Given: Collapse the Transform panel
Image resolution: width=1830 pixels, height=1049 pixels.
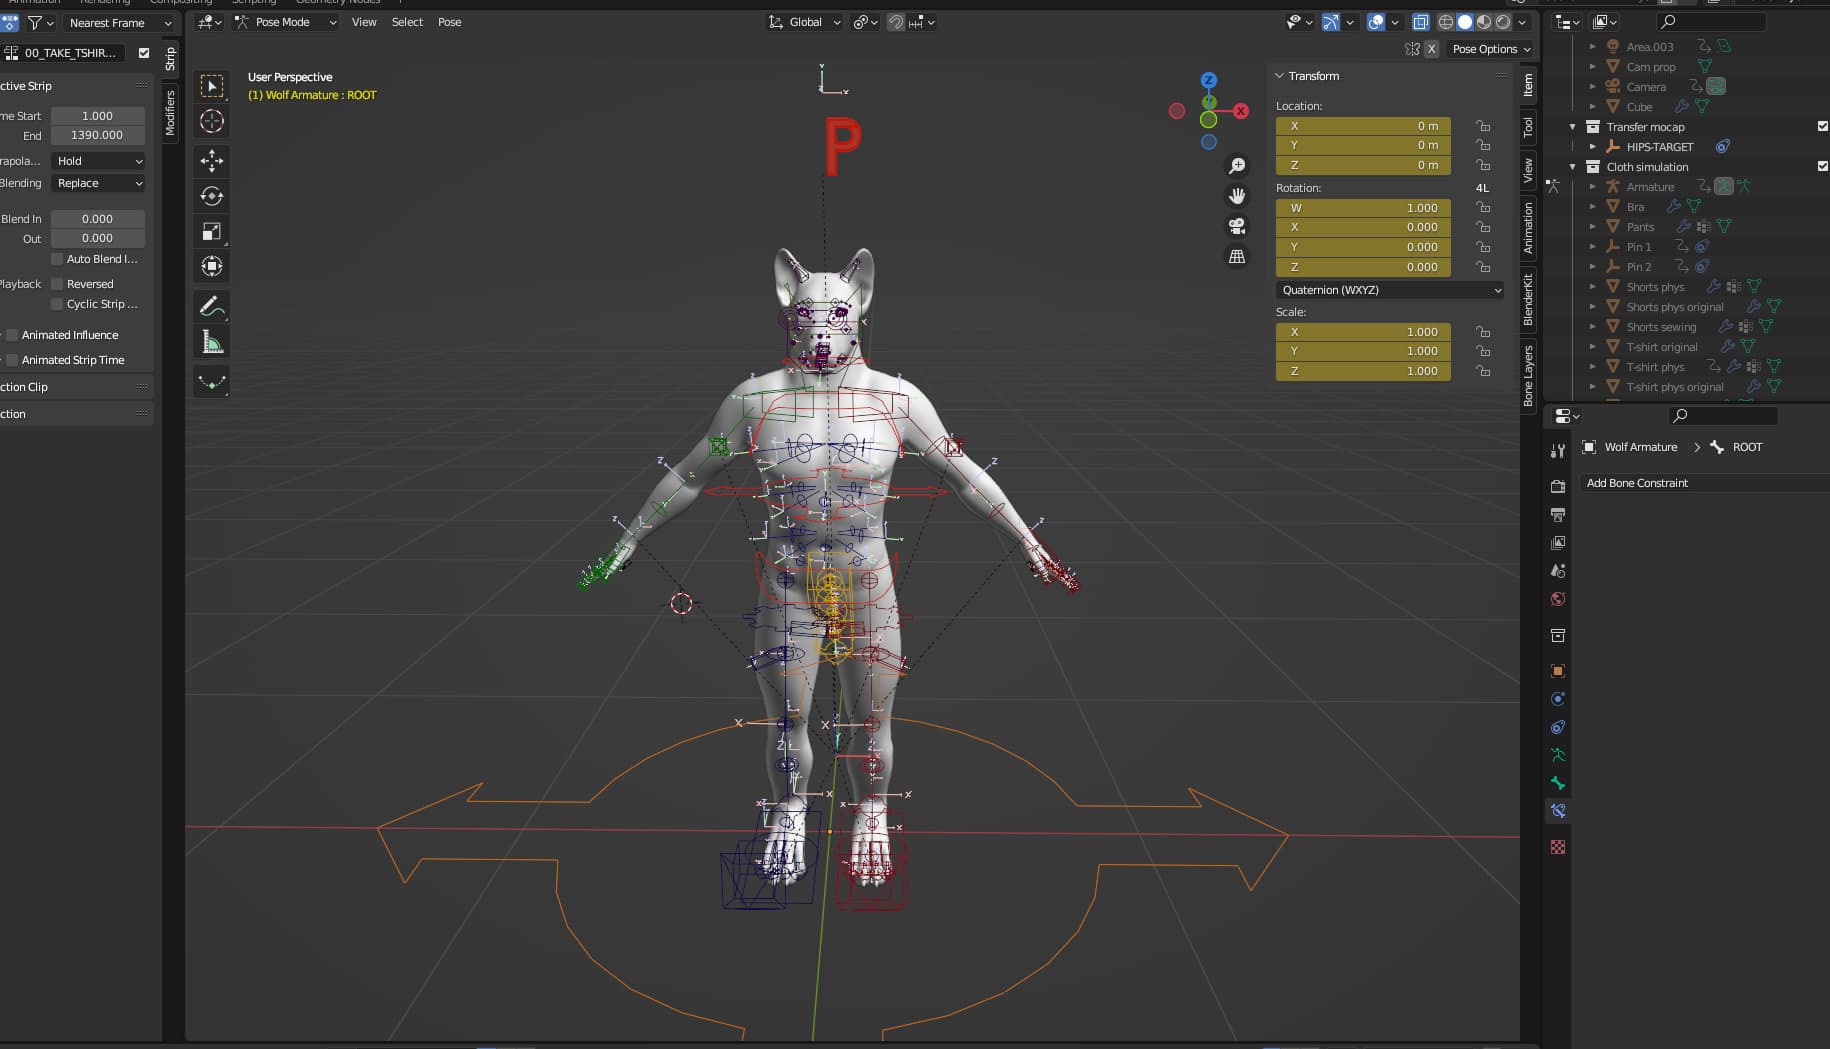Looking at the screenshot, I should pyautogui.click(x=1279, y=76).
